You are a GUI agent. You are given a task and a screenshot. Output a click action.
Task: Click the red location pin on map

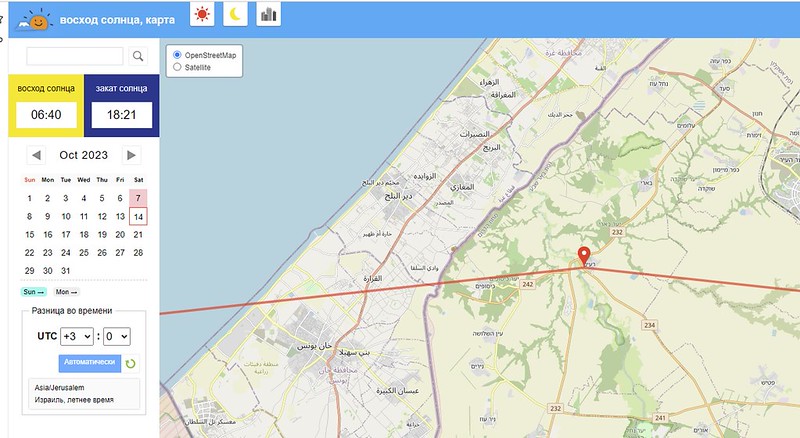click(x=584, y=256)
